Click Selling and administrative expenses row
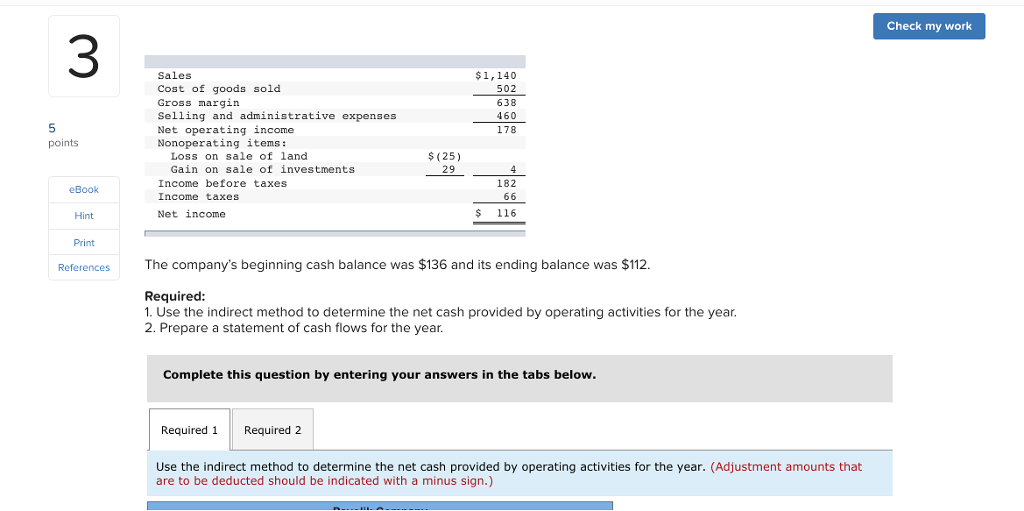 (334, 116)
